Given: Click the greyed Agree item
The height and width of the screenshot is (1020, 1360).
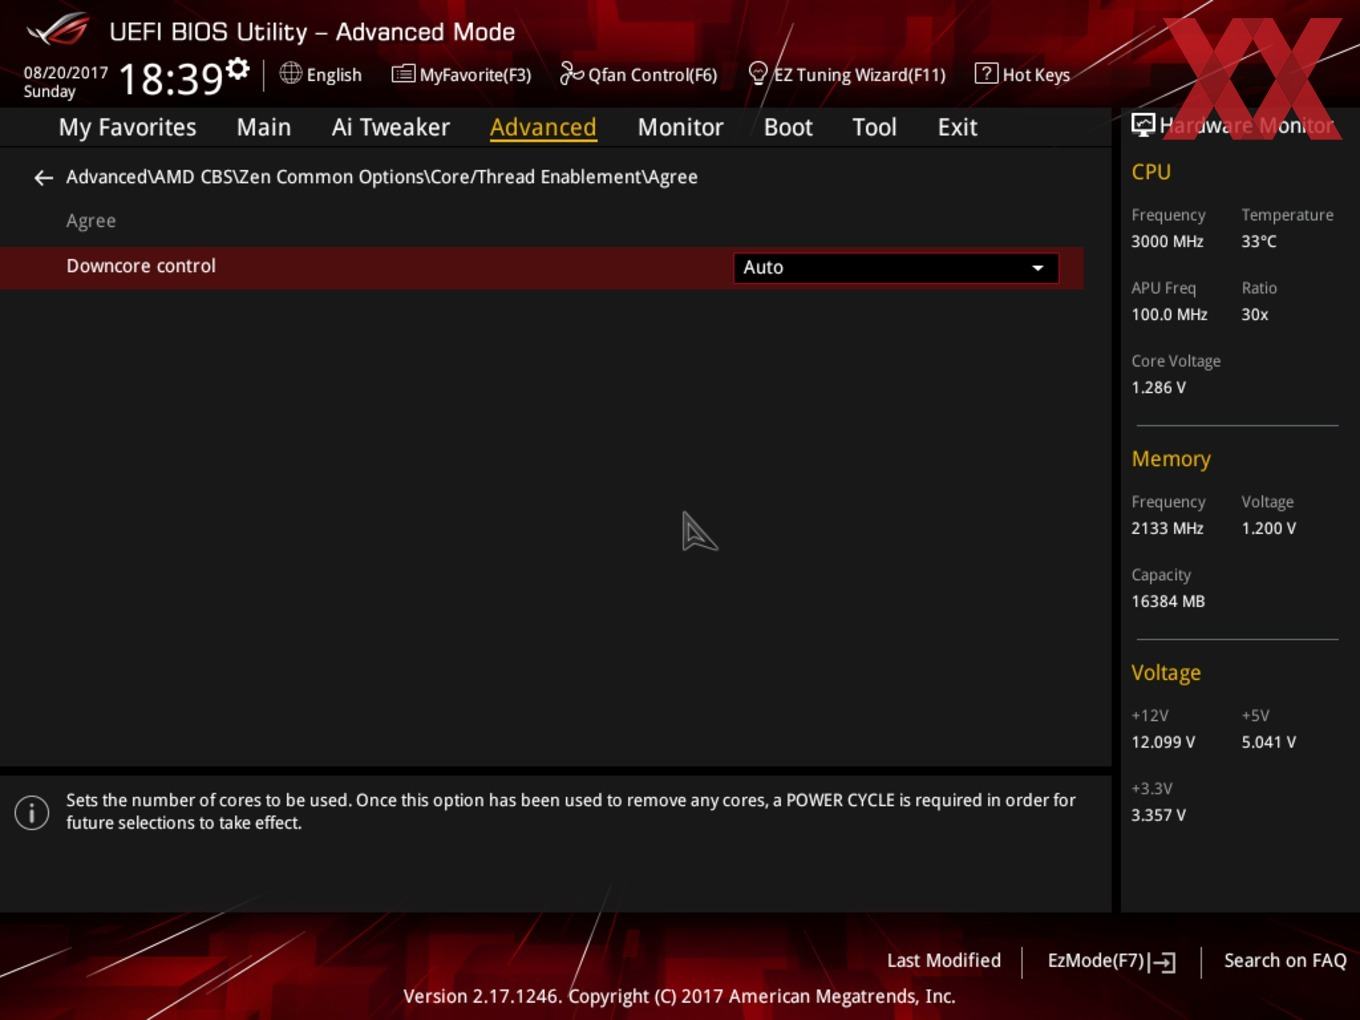Looking at the screenshot, I should (x=91, y=221).
